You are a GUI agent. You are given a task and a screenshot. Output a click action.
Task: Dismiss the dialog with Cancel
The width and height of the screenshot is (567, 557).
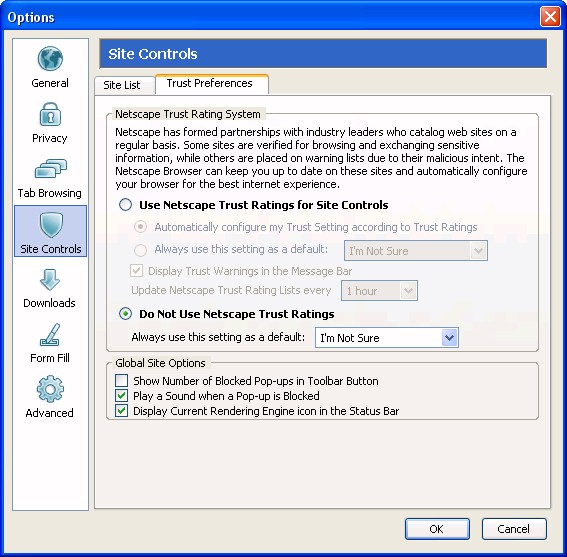(x=514, y=529)
